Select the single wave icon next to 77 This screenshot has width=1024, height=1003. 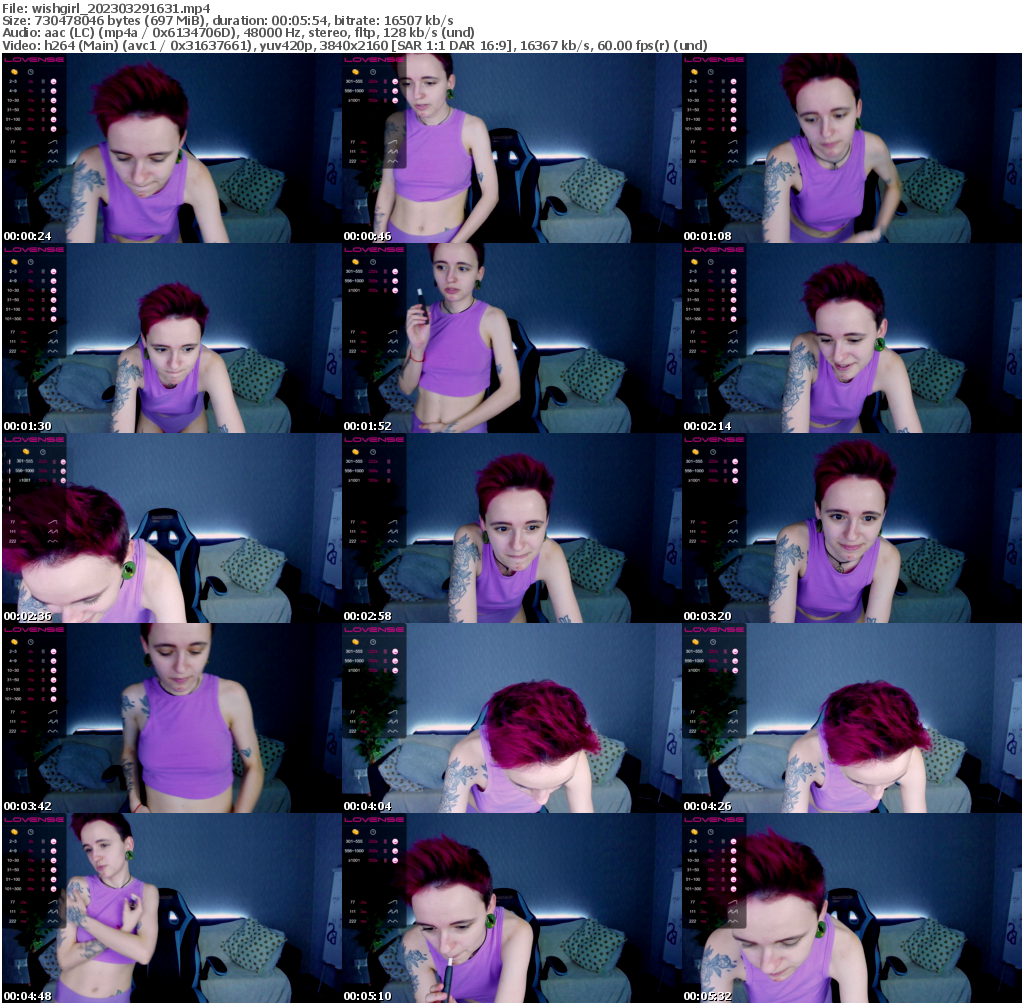pyautogui.click(x=53, y=143)
